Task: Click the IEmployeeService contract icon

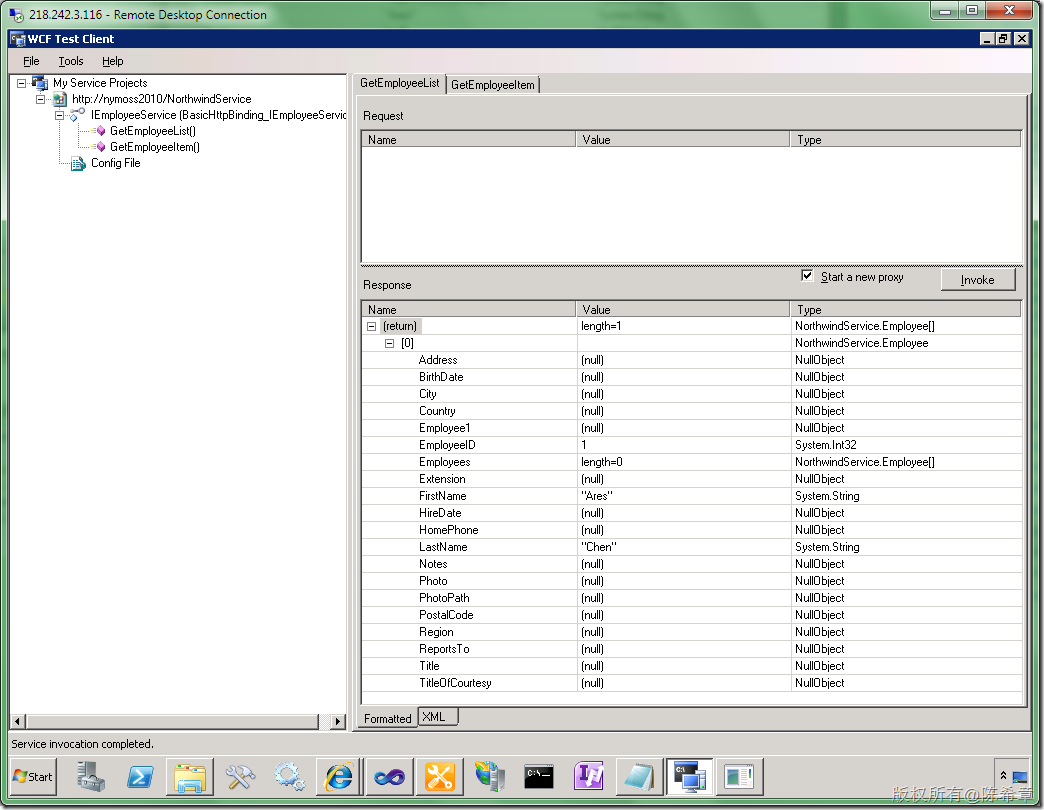Action: point(78,114)
